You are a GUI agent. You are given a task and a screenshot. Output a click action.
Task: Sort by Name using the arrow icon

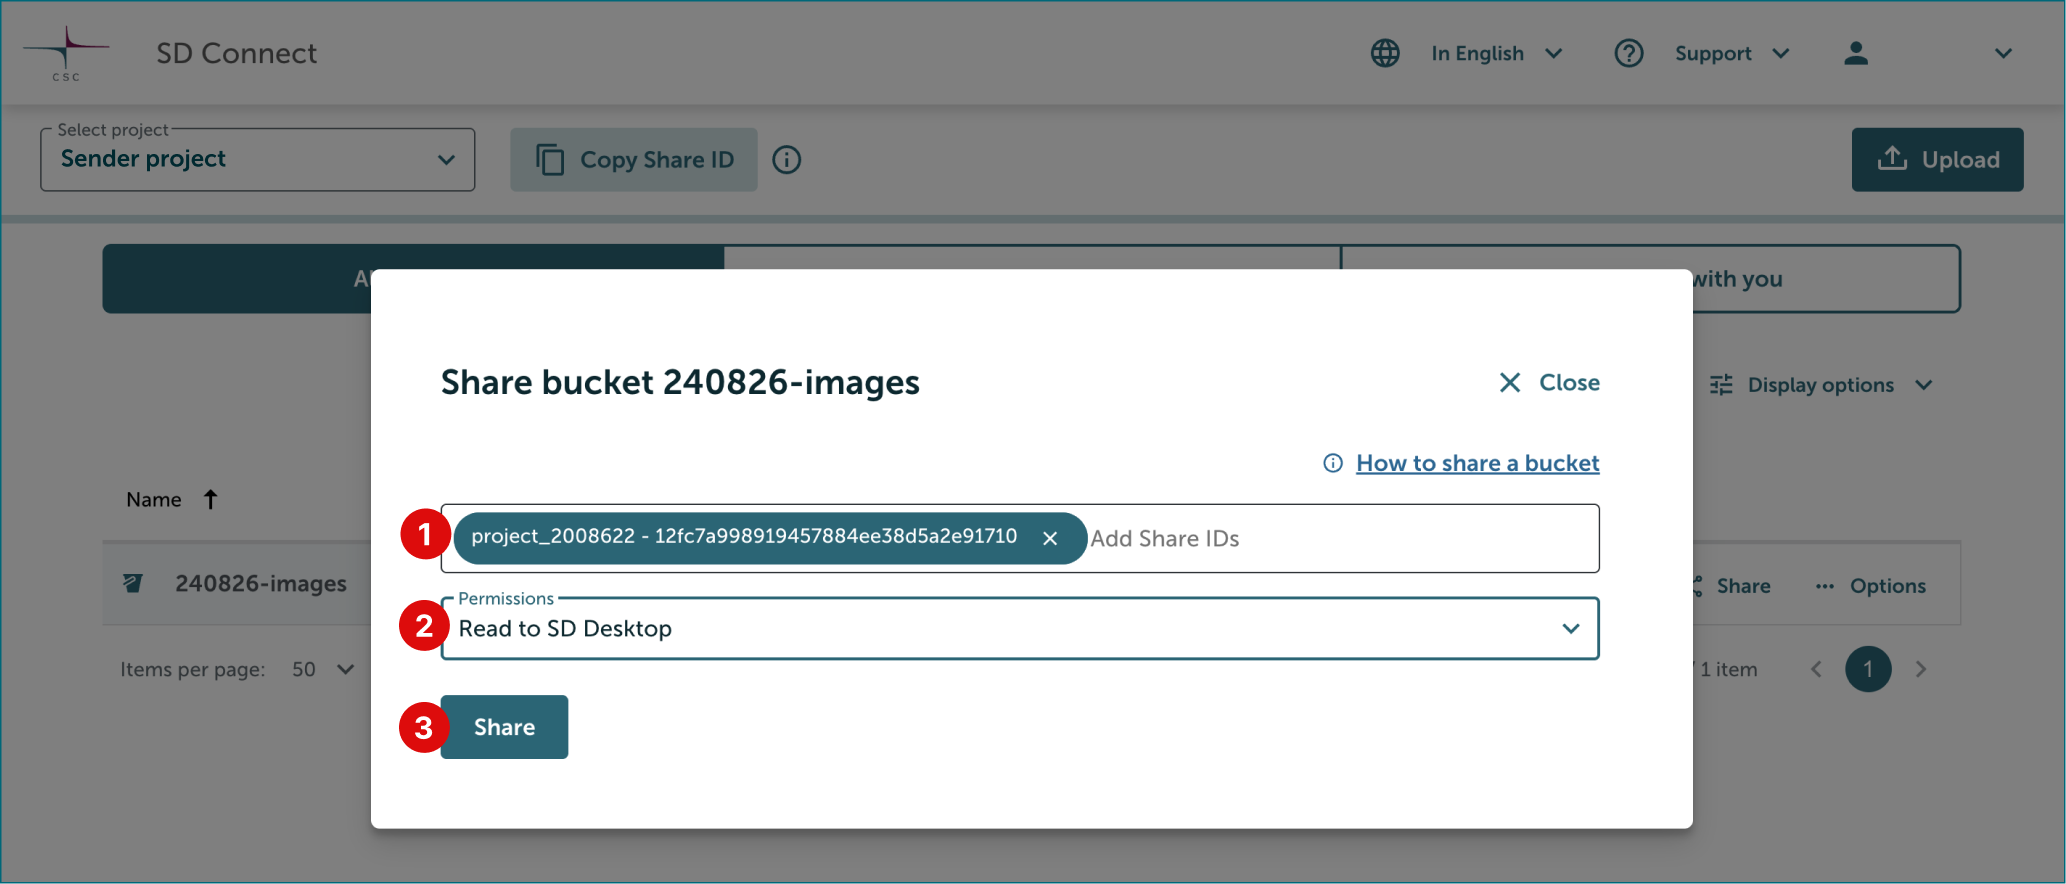click(x=210, y=499)
